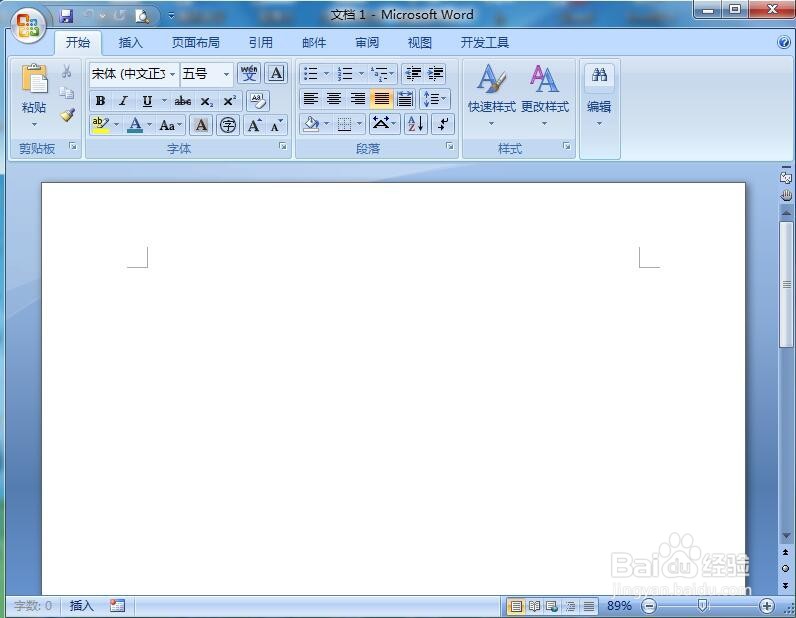Switch to the 视图 tab
796x618 pixels.
(419, 43)
